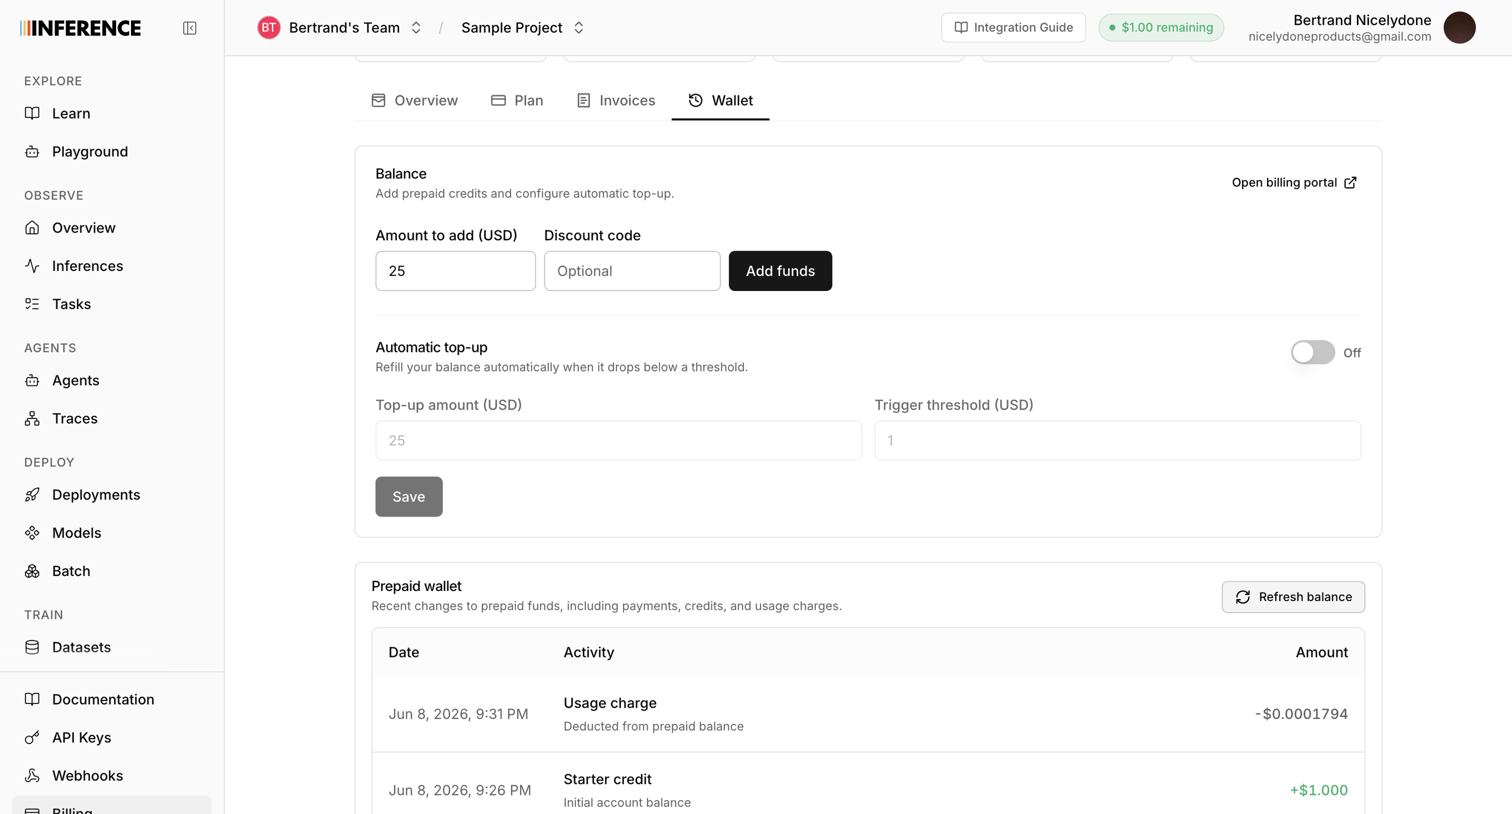Click the user profile avatar
The width and height of the screenshot is (1512, 814).
[1459, 28]
